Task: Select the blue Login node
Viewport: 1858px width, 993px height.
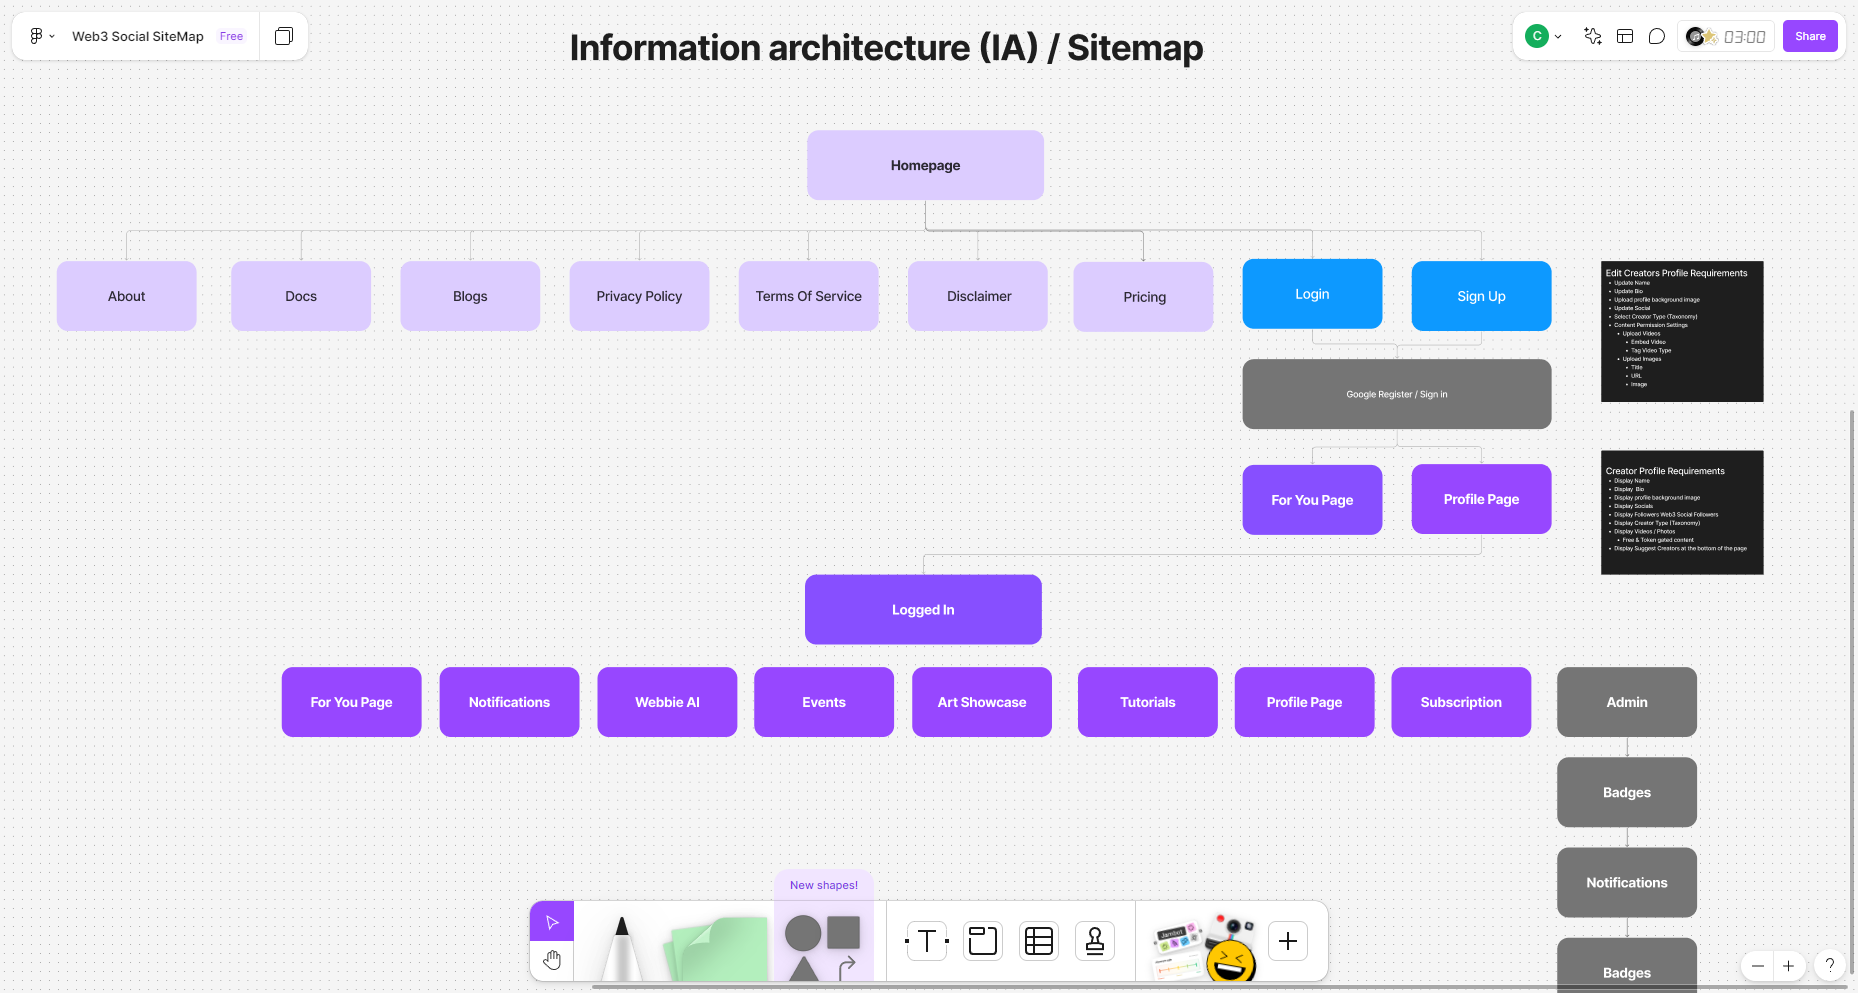Action: [1312, 294]
